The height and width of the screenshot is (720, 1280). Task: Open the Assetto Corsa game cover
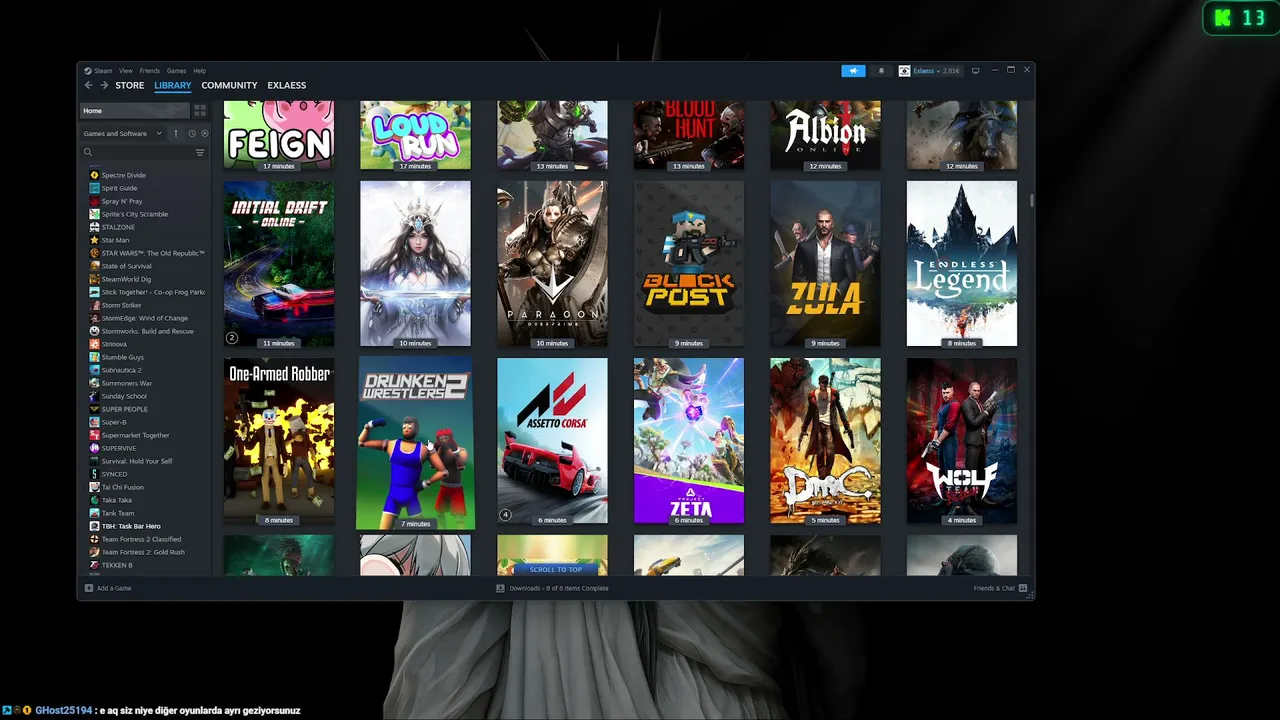(x=552, y=441)
